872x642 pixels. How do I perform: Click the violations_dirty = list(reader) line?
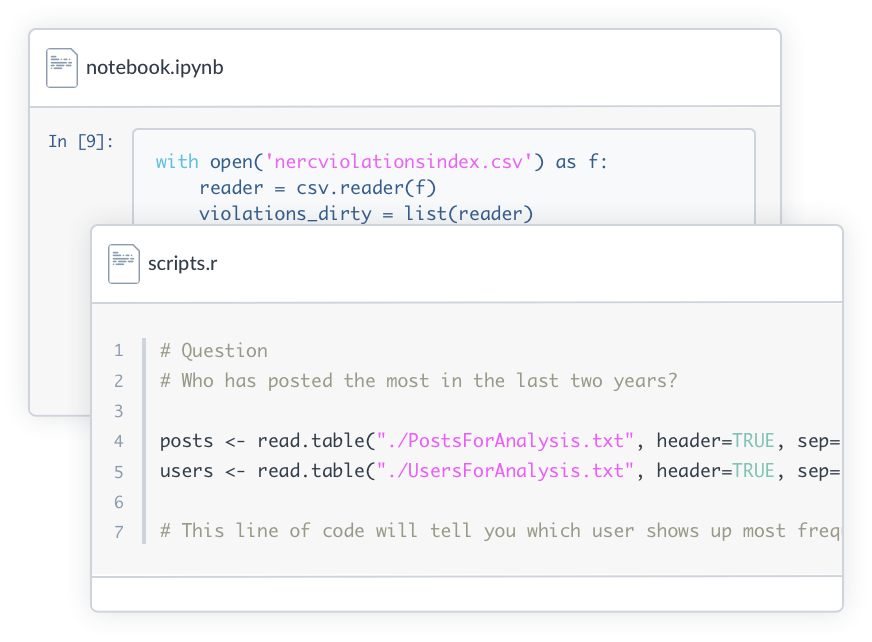(366, 213)
